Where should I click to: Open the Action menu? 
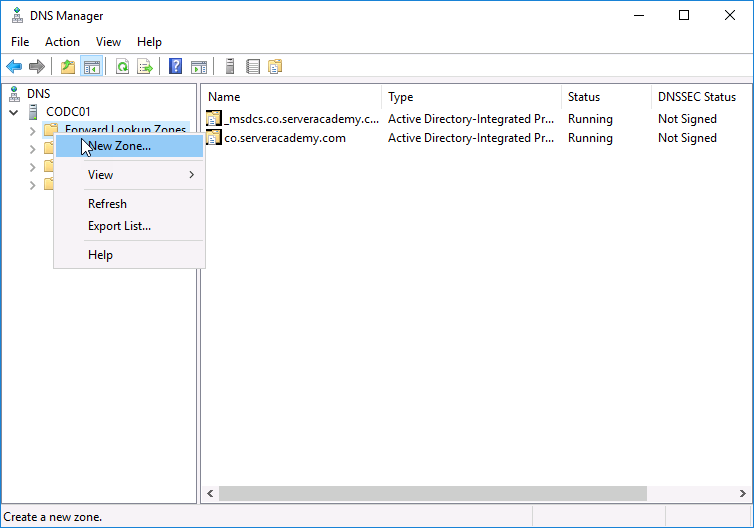tap(62, 42)
